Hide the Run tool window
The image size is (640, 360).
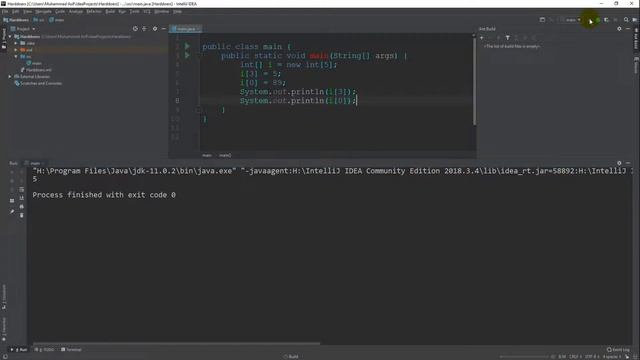(x=628, y=163)
